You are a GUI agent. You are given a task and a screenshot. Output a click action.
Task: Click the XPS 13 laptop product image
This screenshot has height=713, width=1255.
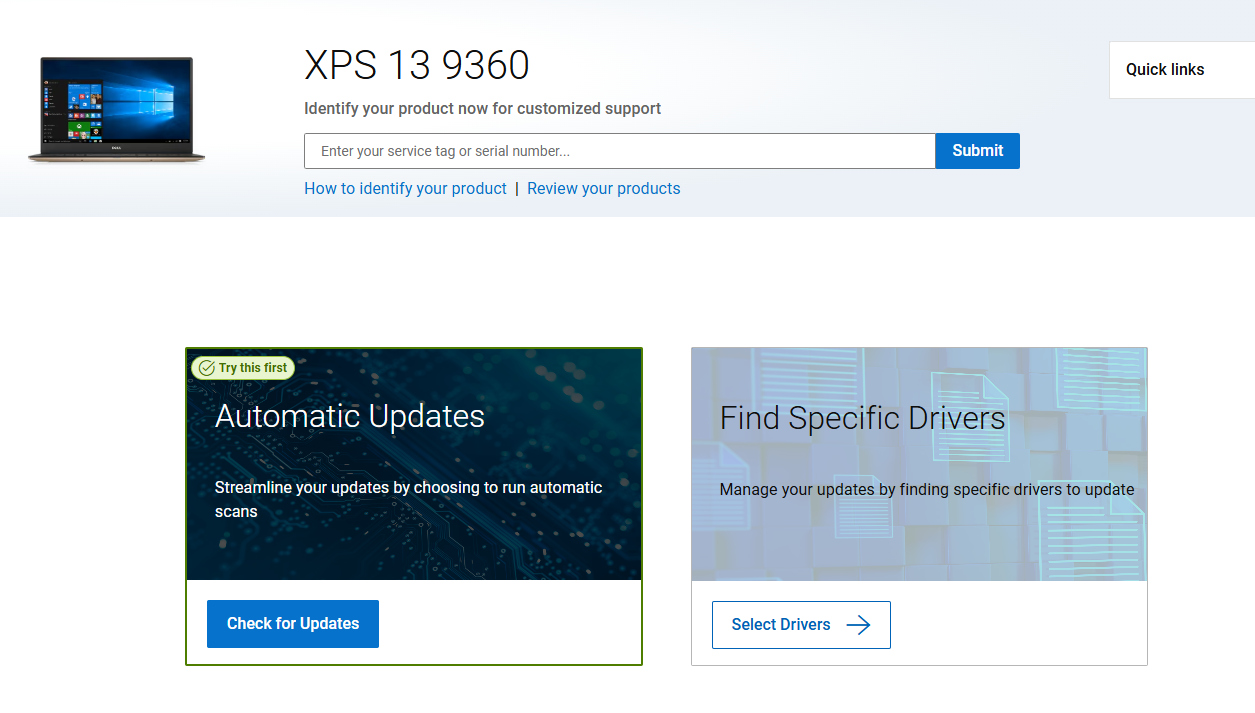click(x=116, y=110)
